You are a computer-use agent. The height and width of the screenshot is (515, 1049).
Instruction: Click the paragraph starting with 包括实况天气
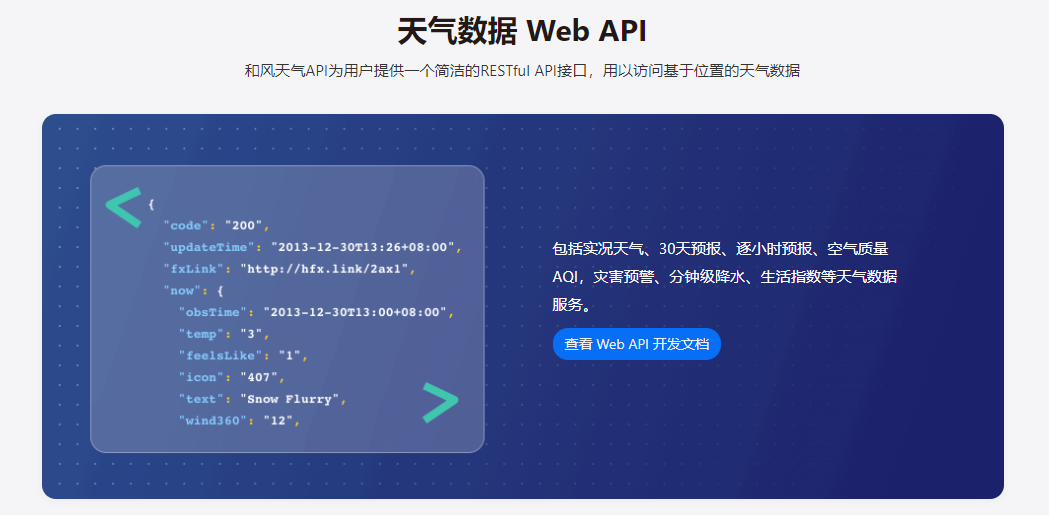point(725,277)
